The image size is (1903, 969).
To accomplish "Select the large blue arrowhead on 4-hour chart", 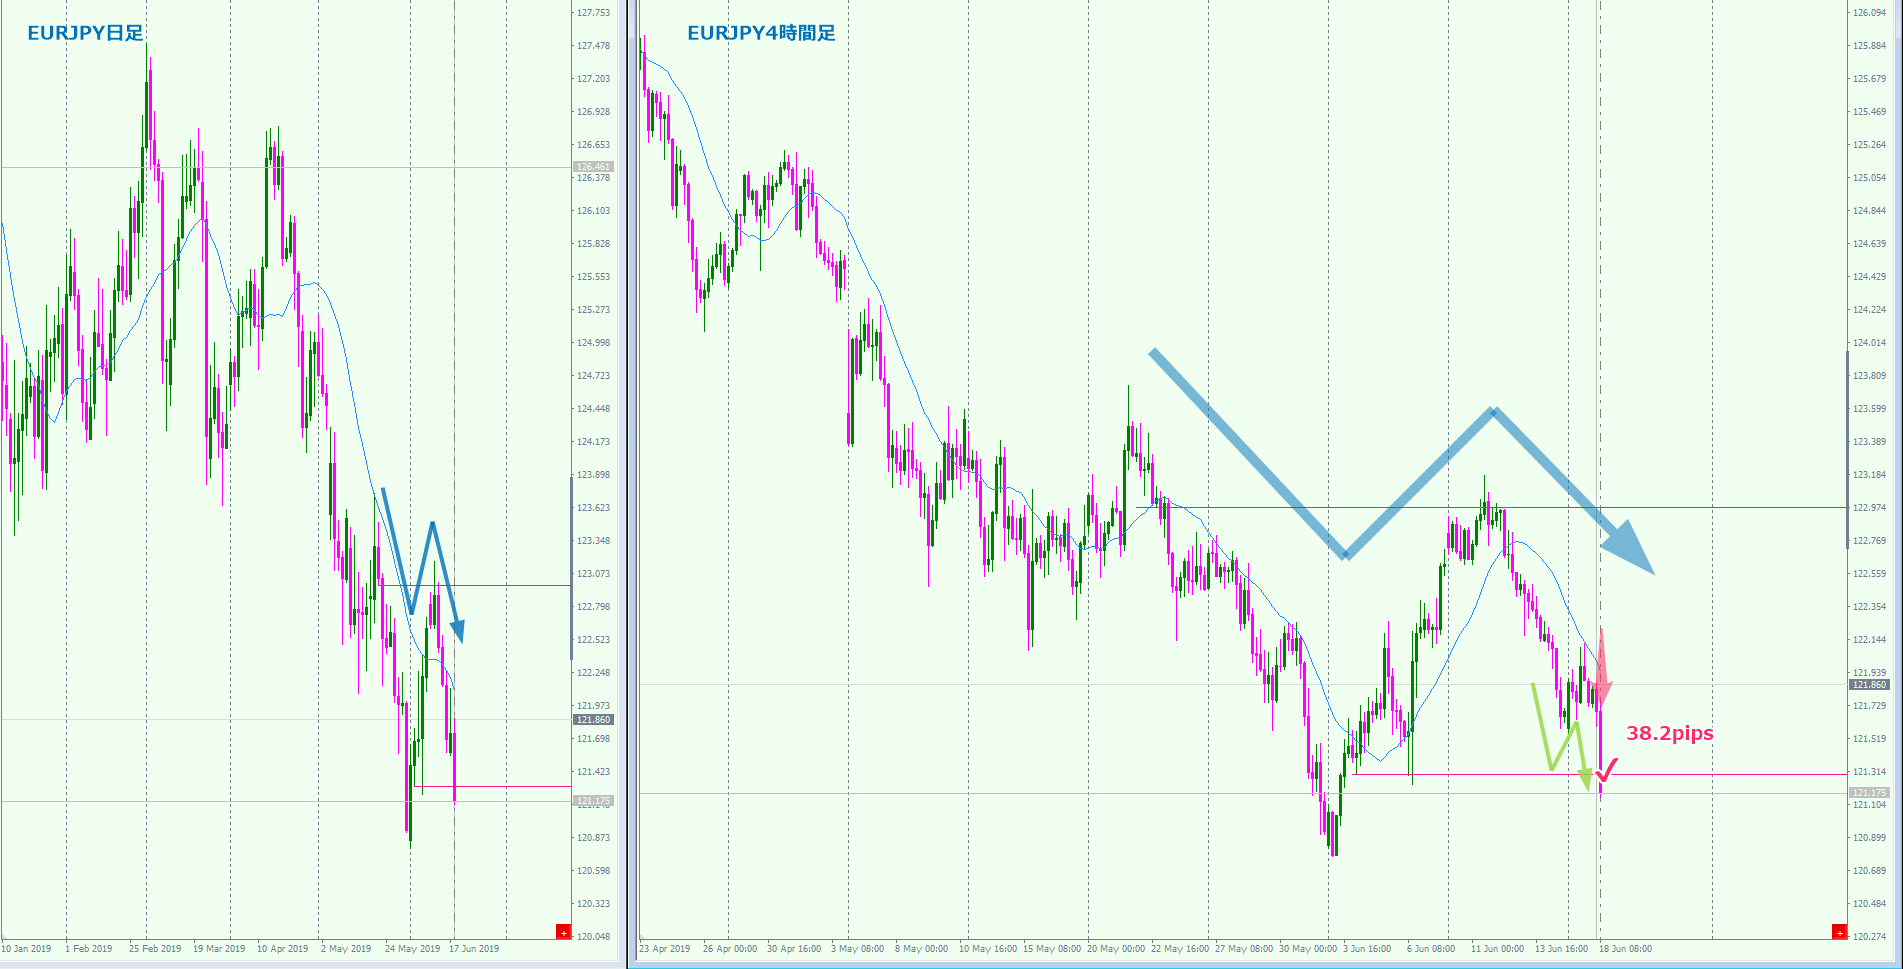I will (x=1628, y=548).
